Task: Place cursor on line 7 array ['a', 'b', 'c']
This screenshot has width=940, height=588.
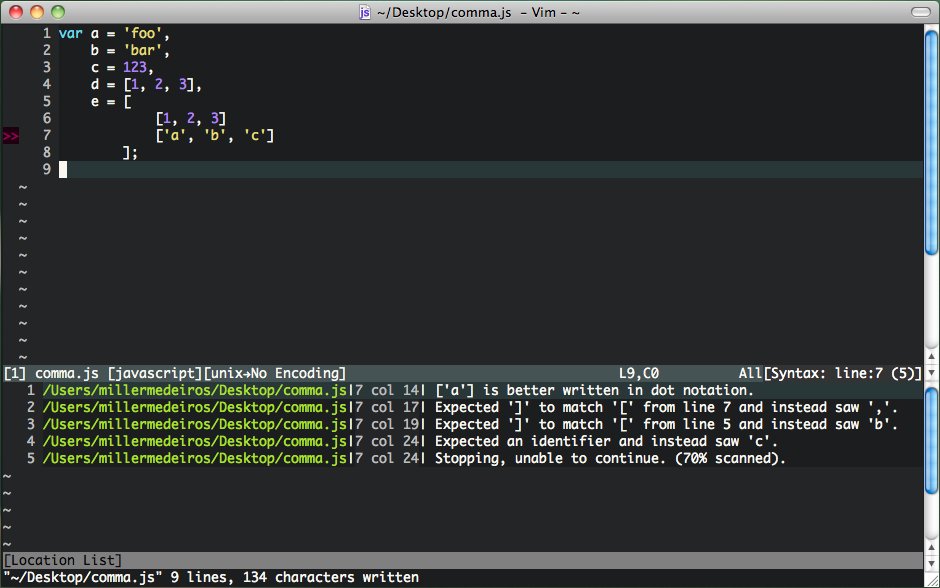Action: point(215,136)
